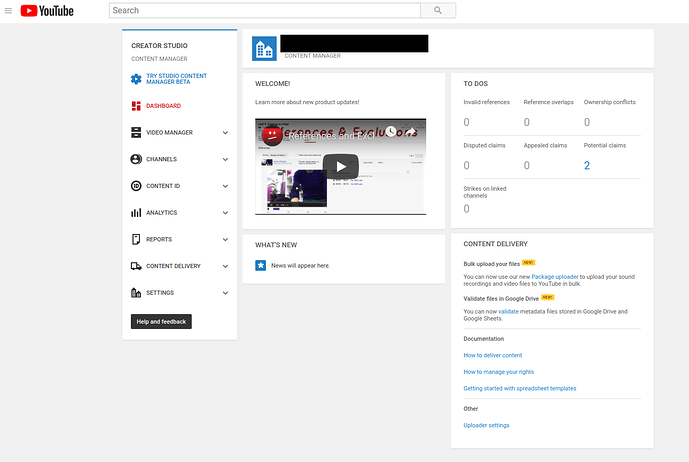Open the hamburger guide menu icon
The width and height of the screenshot is (689, 462).
[x=8, y=11]
